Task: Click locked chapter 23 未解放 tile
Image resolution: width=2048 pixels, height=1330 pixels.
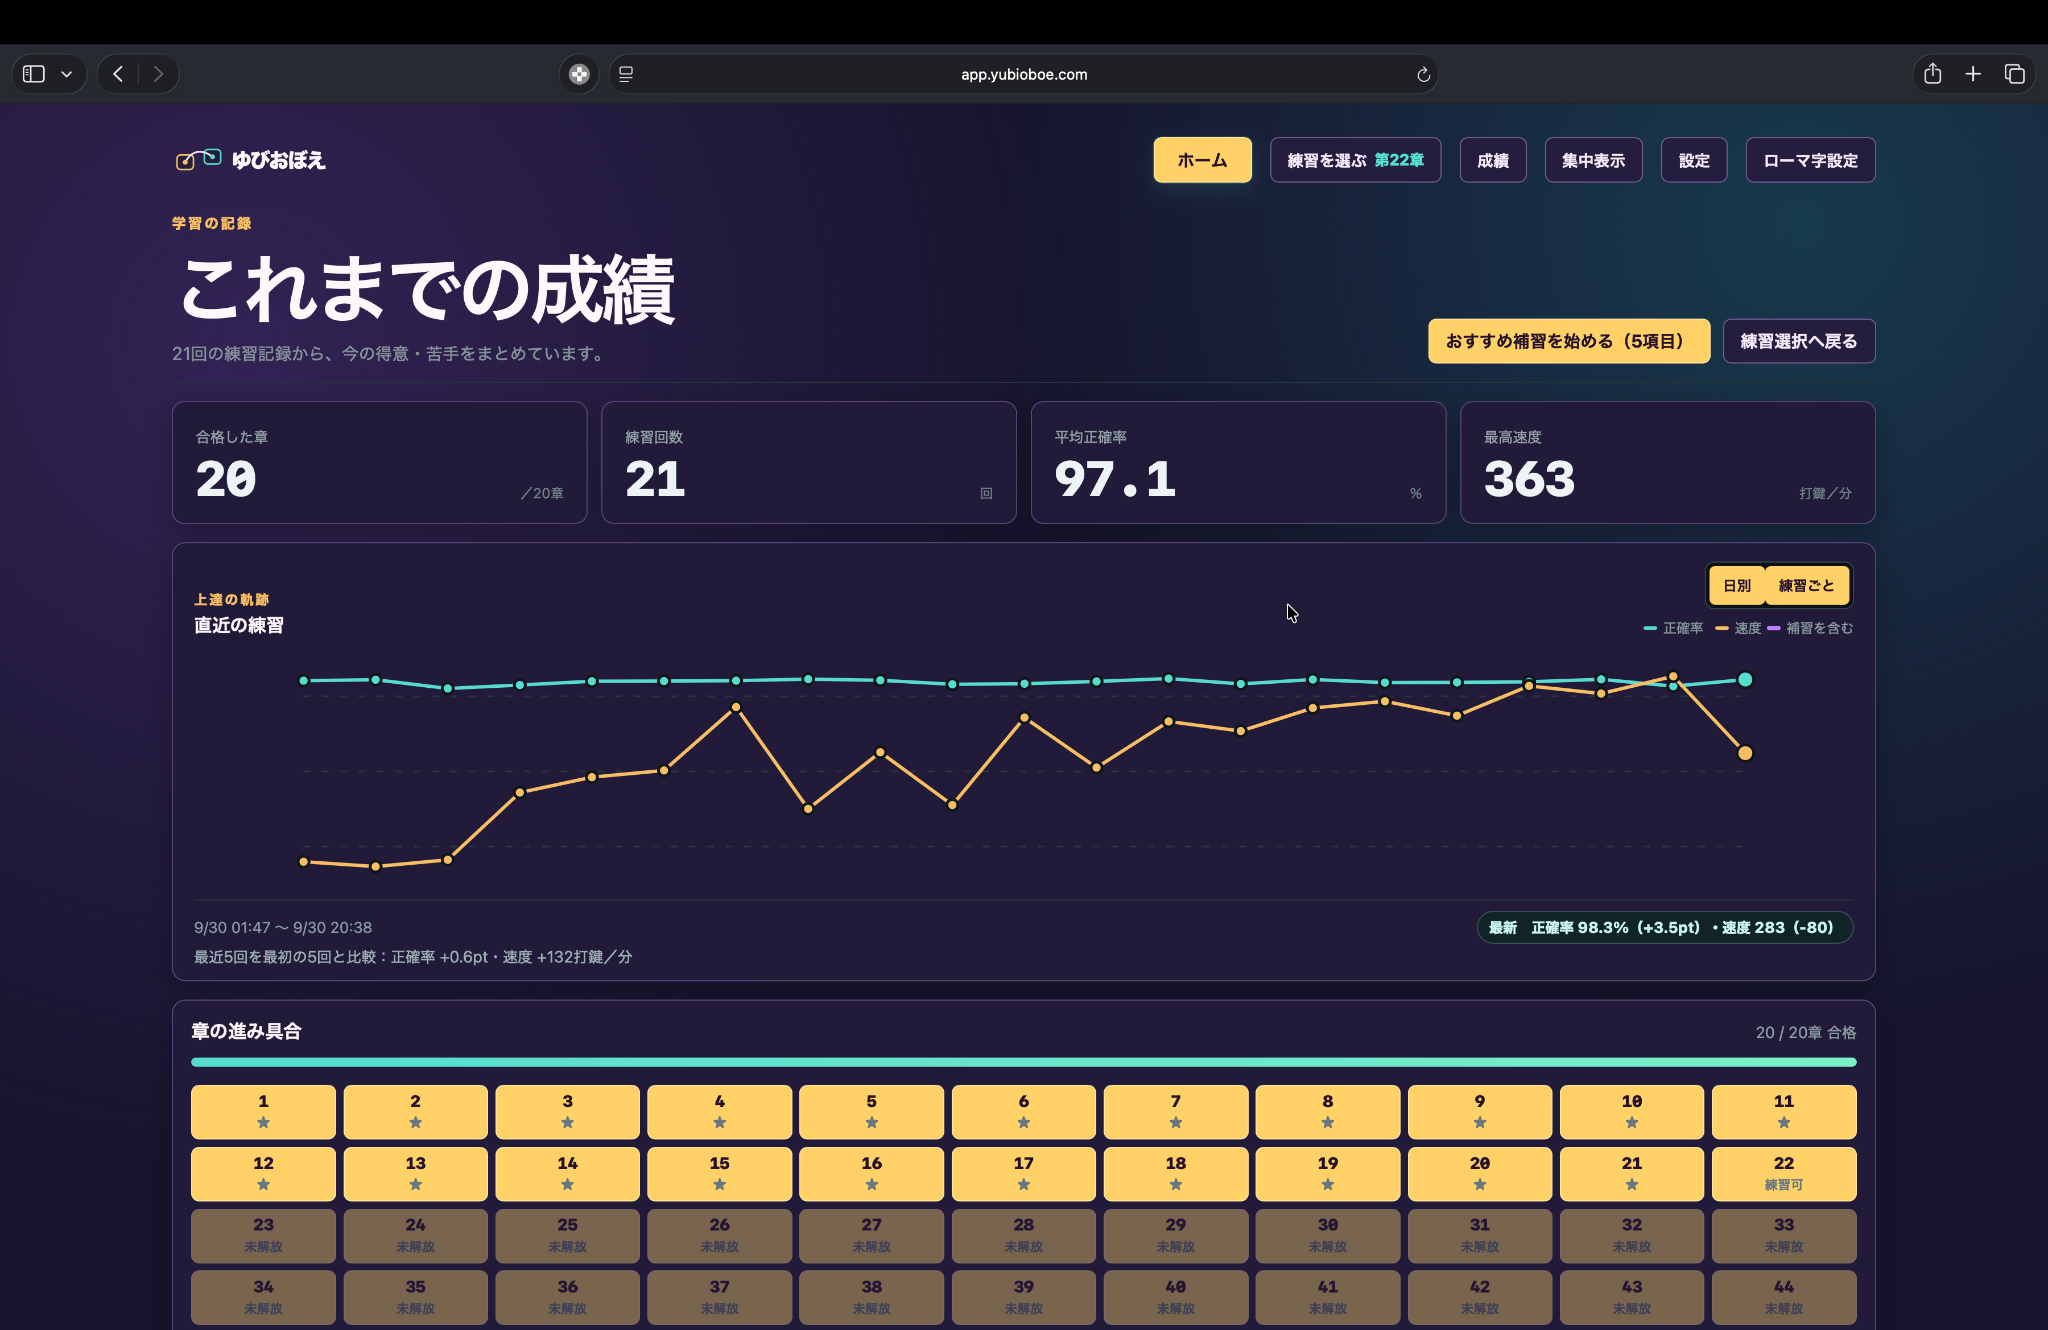Action: pyautogui.click(x=263, y=1235)
